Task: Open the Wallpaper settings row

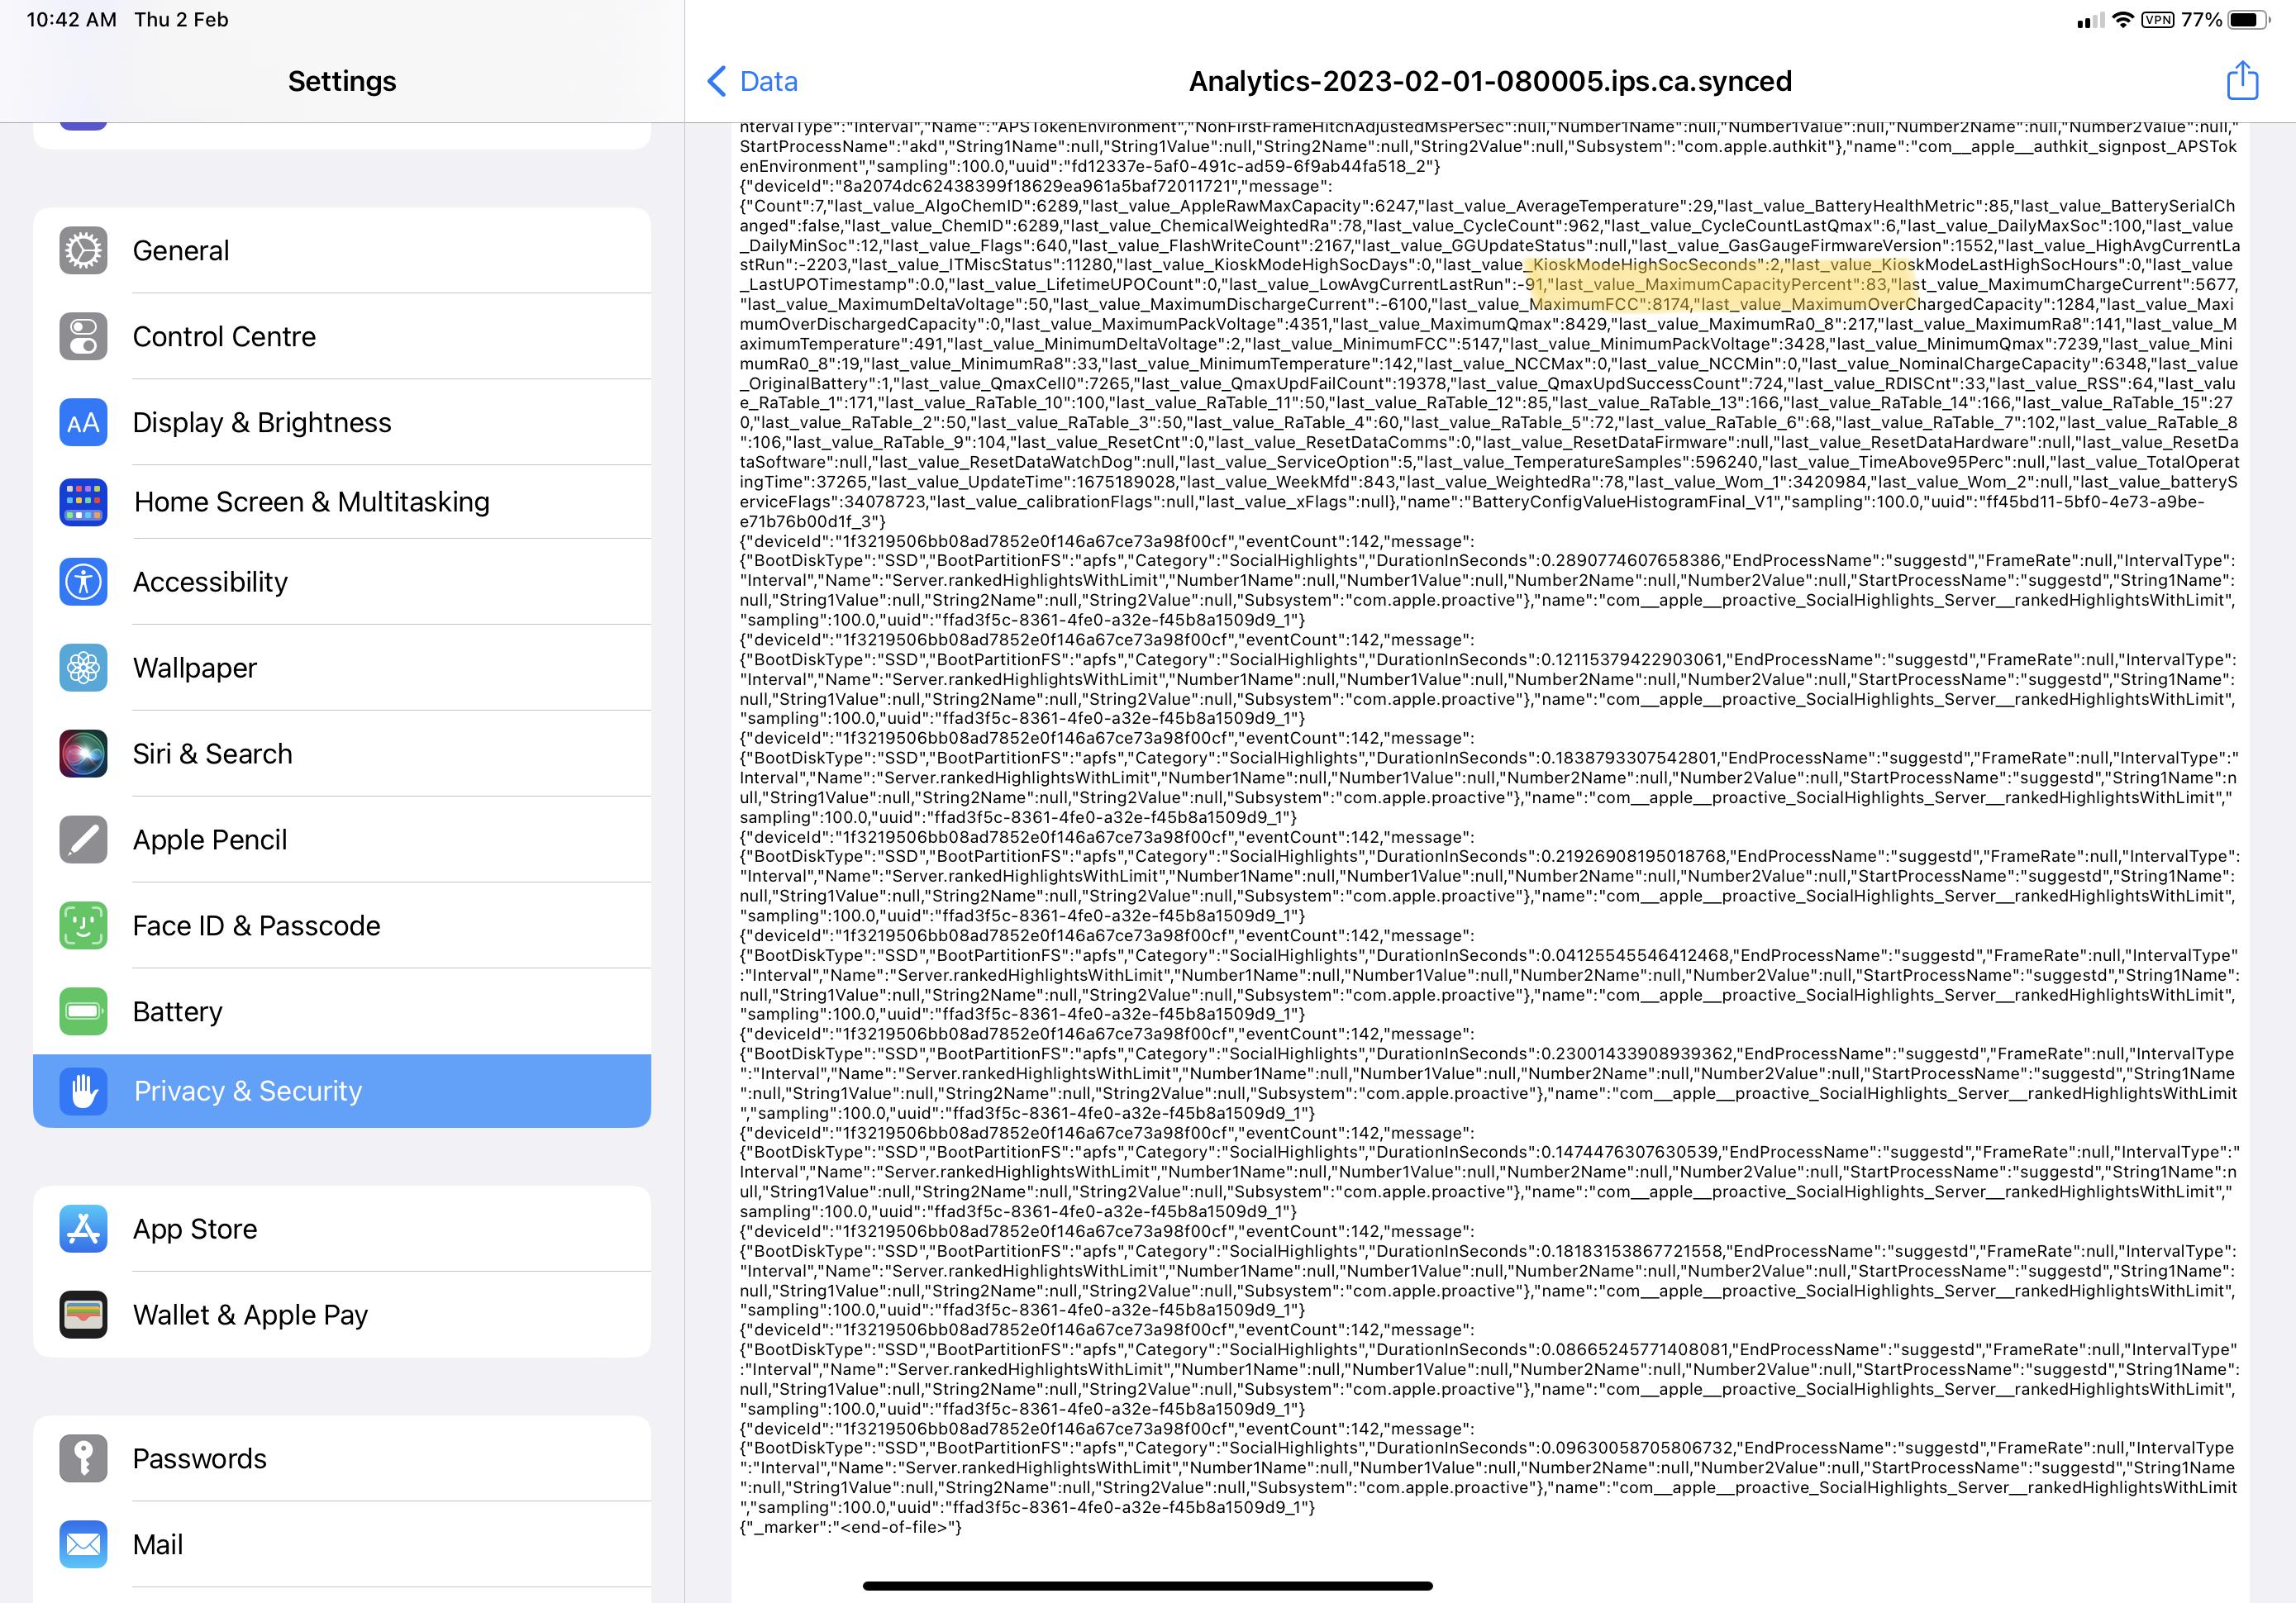Action: 195,668
